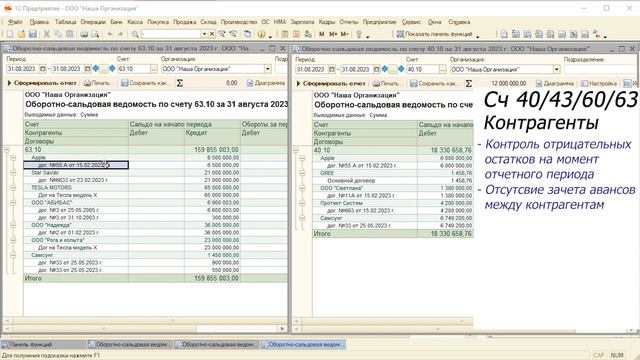640x360 pixels.
Task: Click the M+ memory add button
Action: point(333,34)
